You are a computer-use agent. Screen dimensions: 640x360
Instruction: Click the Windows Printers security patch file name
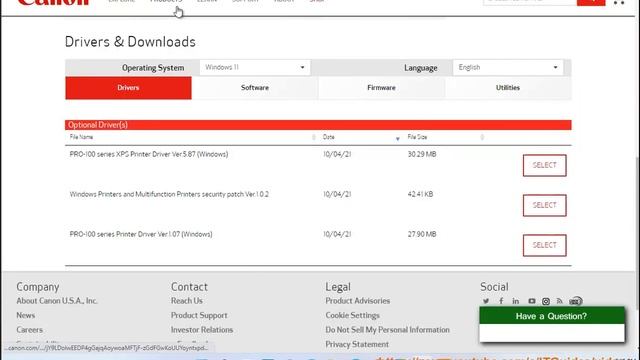click(x=169, y=194)
